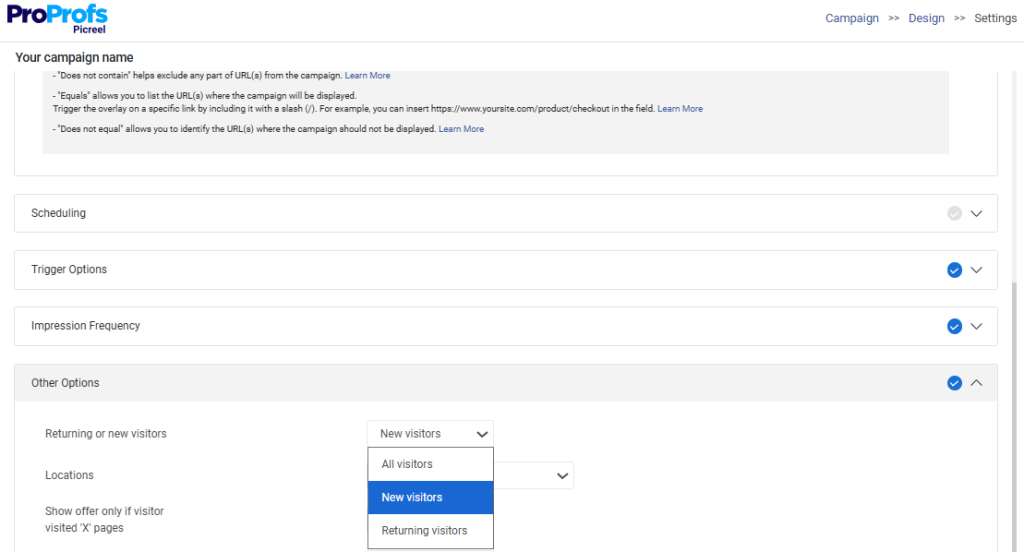Click the Other Options blue checkmark icon

[954, 383]
